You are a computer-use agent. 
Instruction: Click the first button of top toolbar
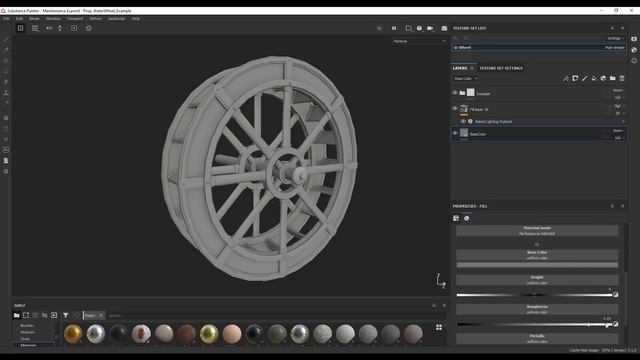coord(20,28)
